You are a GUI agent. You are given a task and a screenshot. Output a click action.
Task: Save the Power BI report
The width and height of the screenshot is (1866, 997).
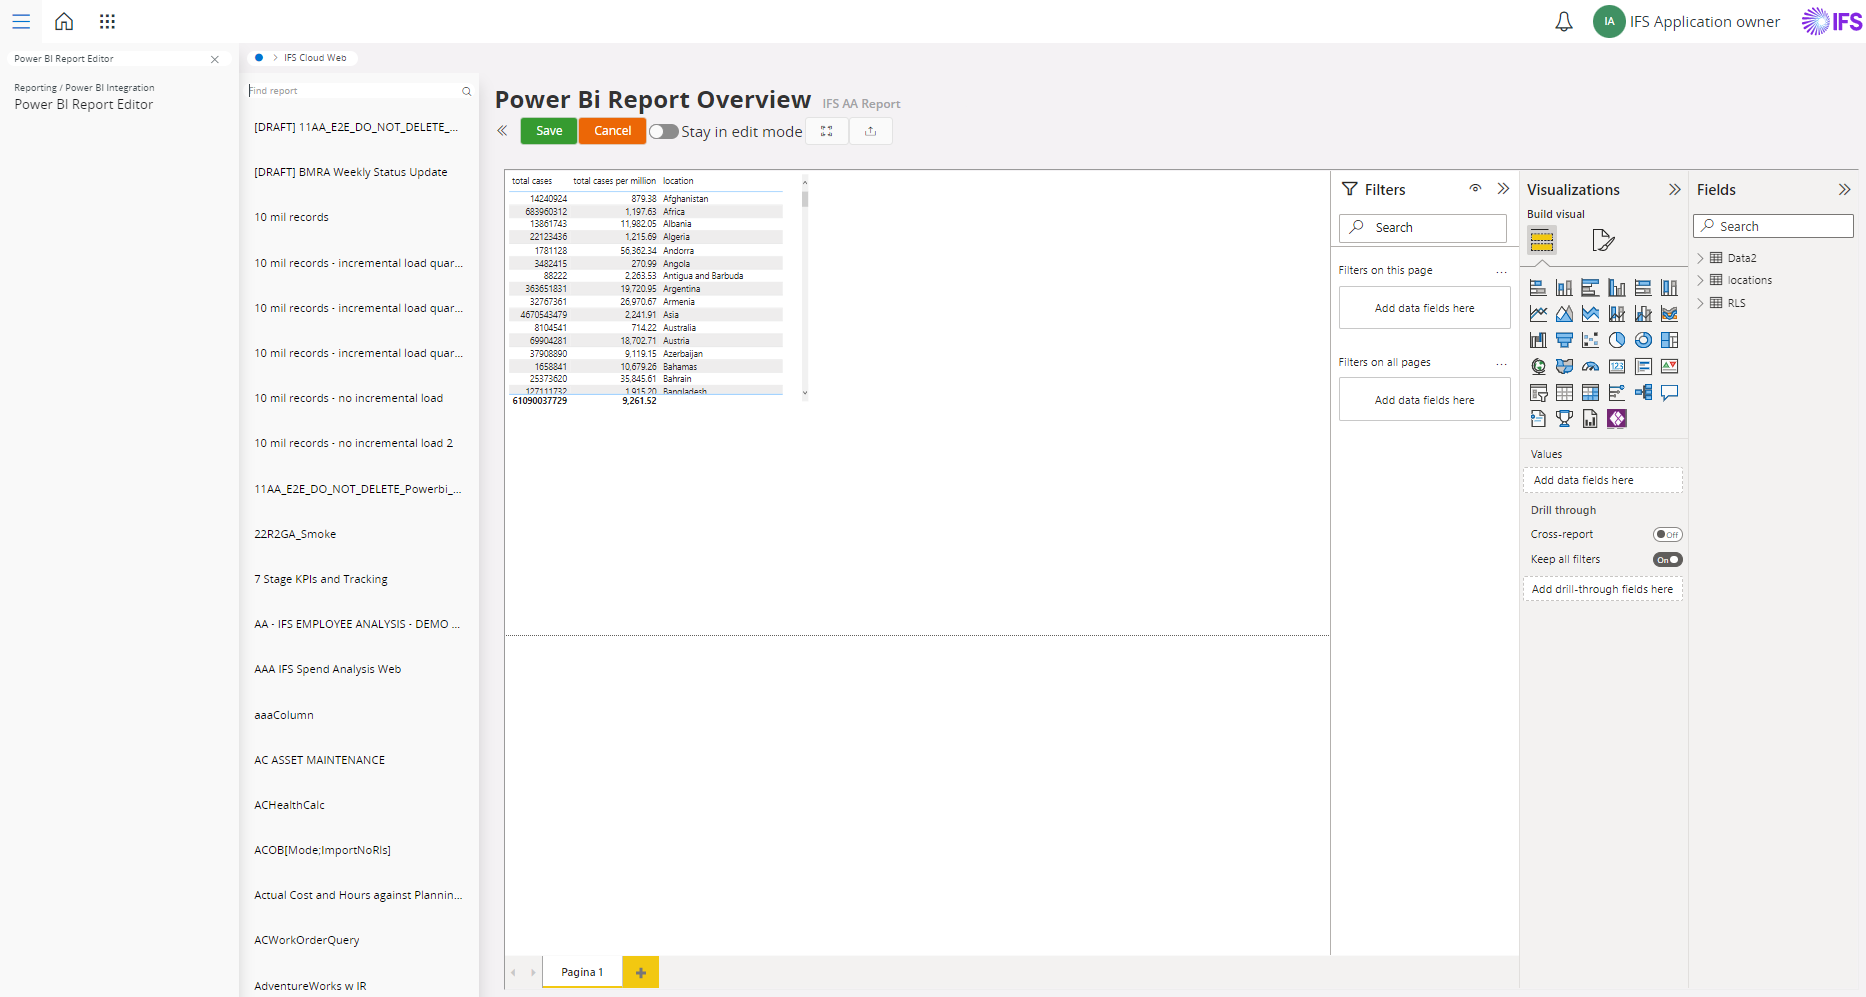pyautogui.click(x=548, y=130)
